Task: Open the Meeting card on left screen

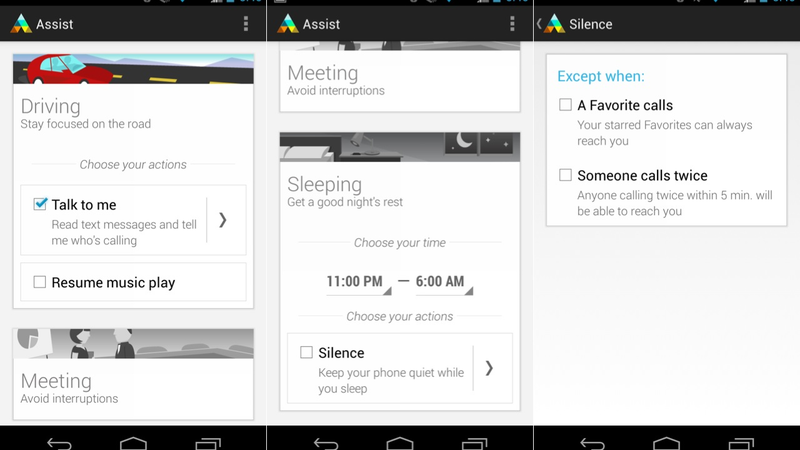Action: [133, 374]
